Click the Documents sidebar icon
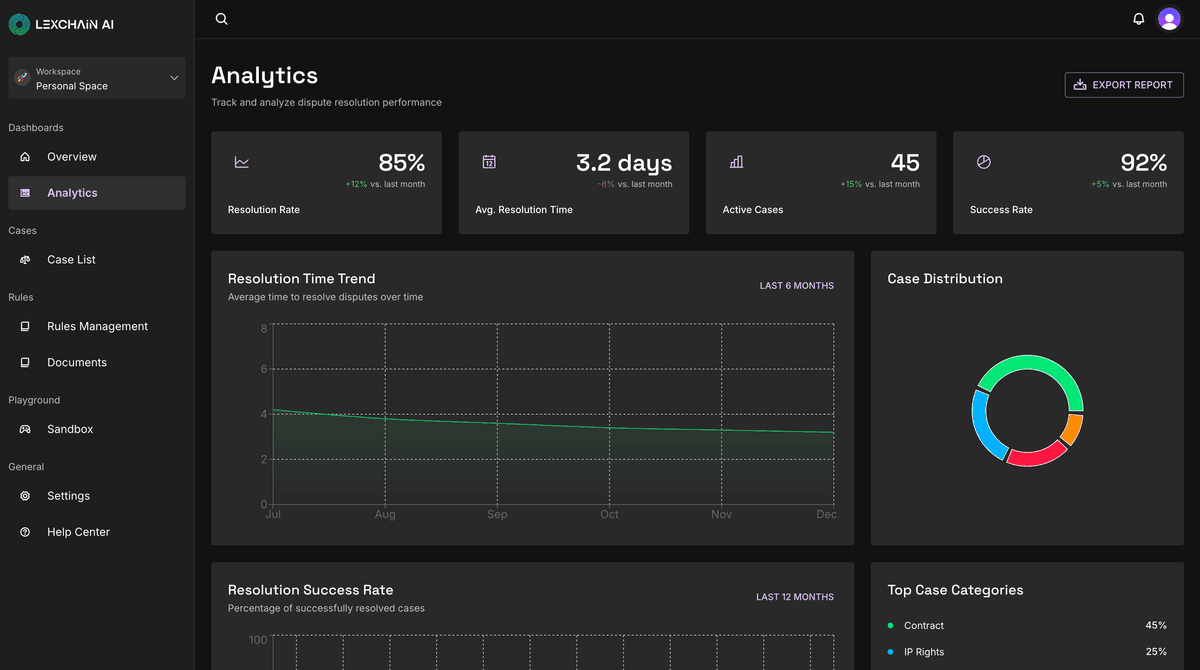The width and height of the screenshot is (1200, 670). [25, 363]
